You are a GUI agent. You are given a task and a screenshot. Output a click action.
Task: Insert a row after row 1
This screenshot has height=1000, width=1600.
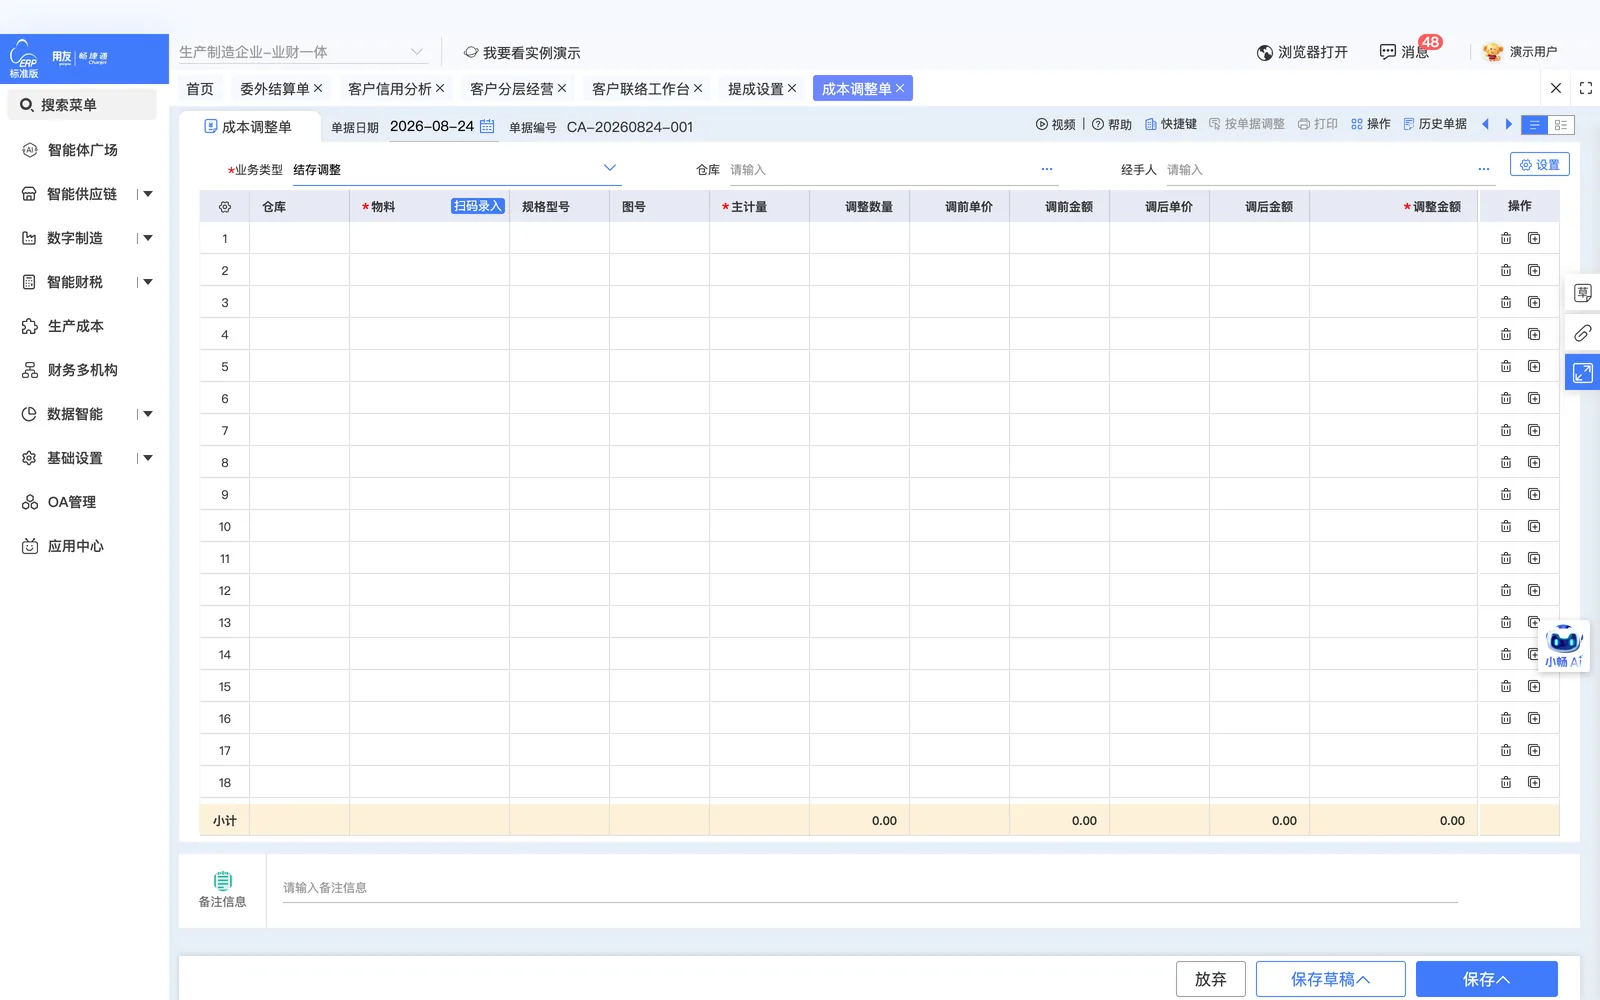coord(1534,238)
